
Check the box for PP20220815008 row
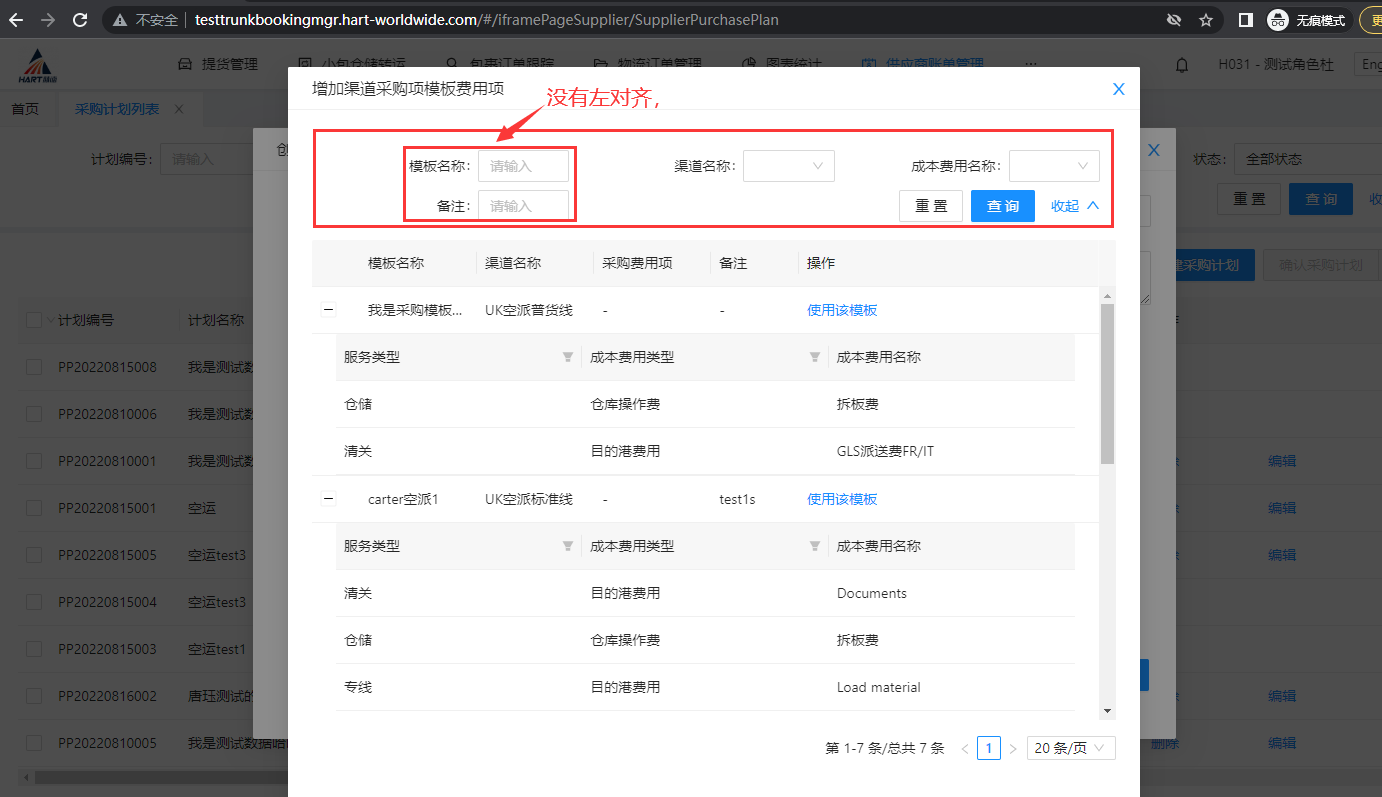click(34, 367)
